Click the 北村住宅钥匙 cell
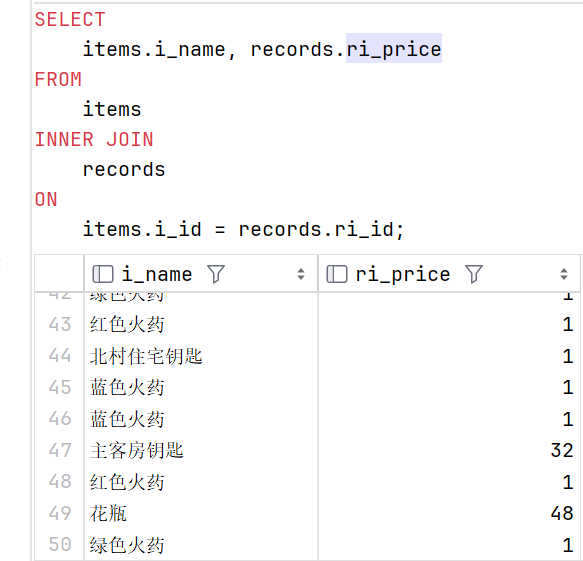 coord(201,356)
